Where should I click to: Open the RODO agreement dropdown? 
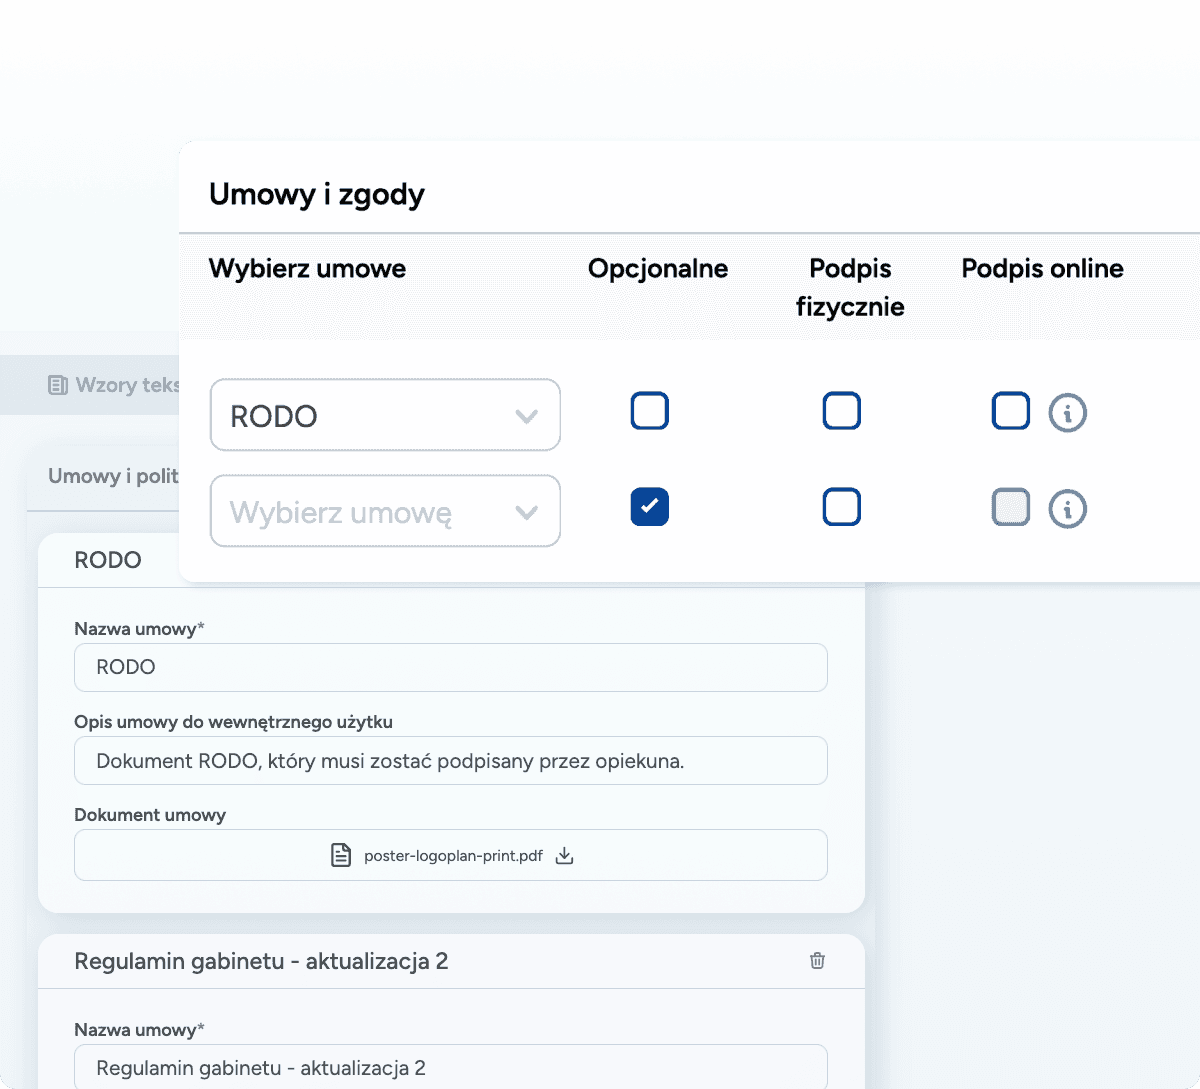(x=385, y=415)
